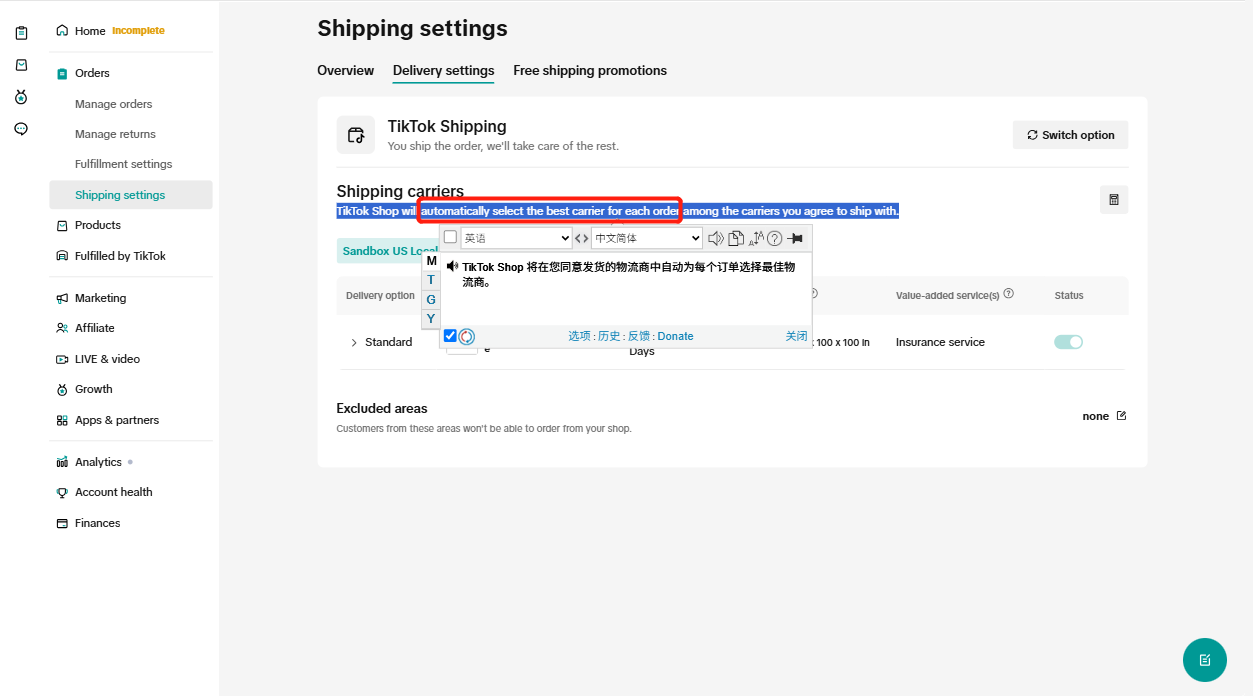Select the Delivery settings tab

coord(443,71)
